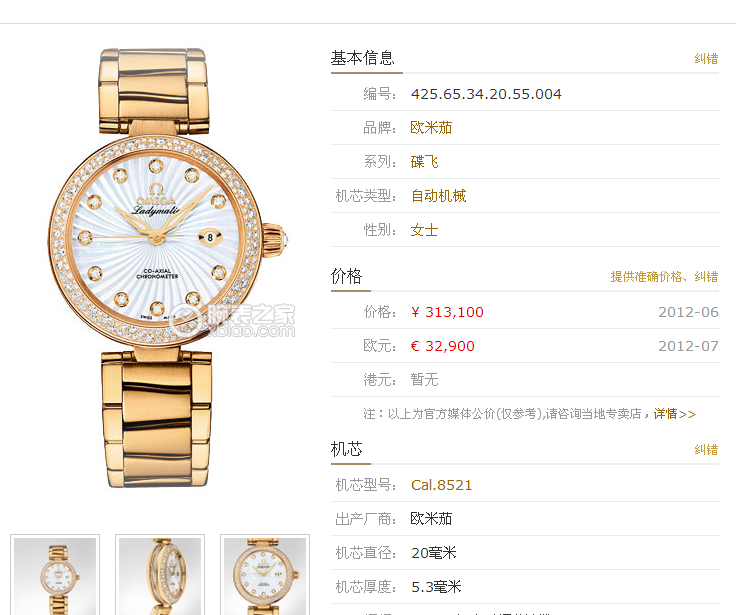Screen dimensions: 736x615
Task: Click the 女士 gender link
Action: [x=424, y=230]
